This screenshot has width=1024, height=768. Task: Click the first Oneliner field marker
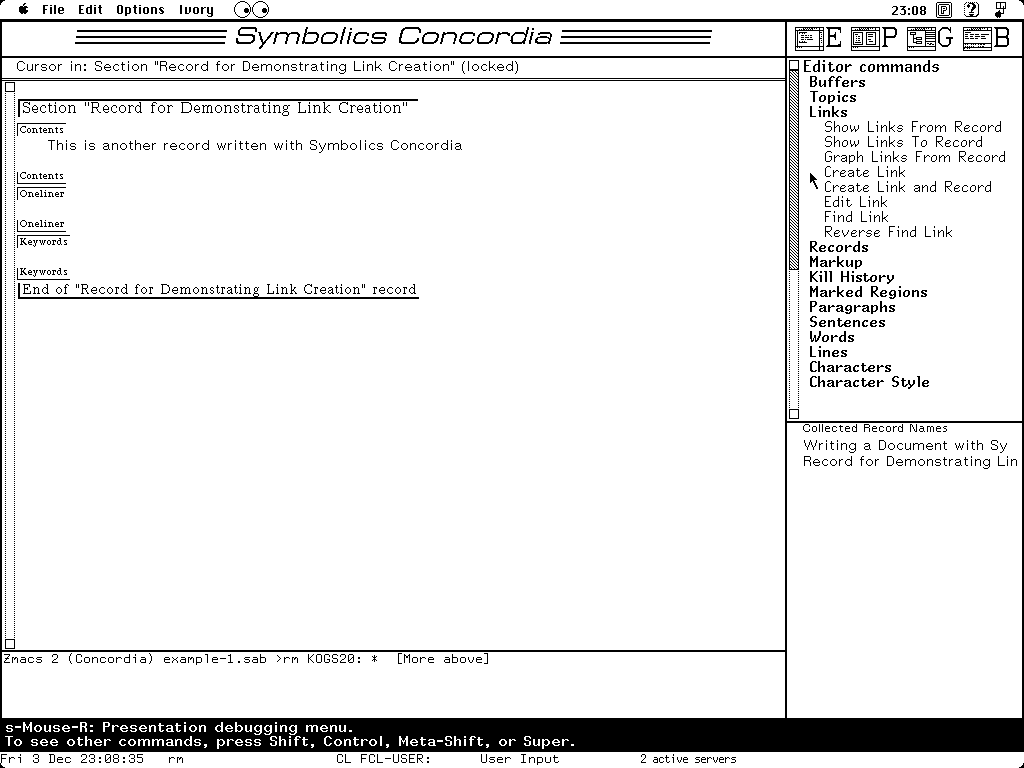tap(41, 194)
